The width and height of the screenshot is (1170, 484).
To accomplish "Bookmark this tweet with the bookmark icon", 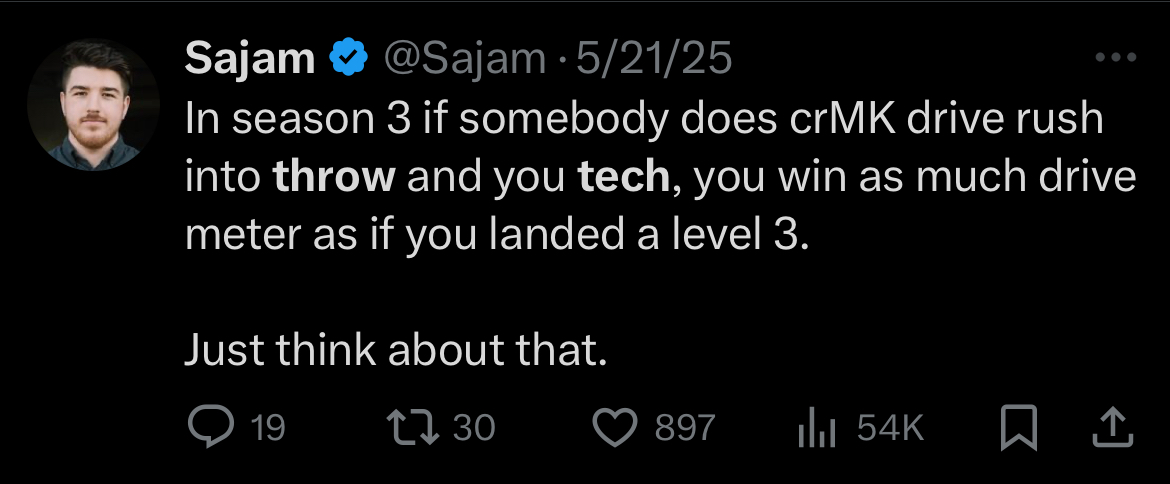I will pos(1017,428).
